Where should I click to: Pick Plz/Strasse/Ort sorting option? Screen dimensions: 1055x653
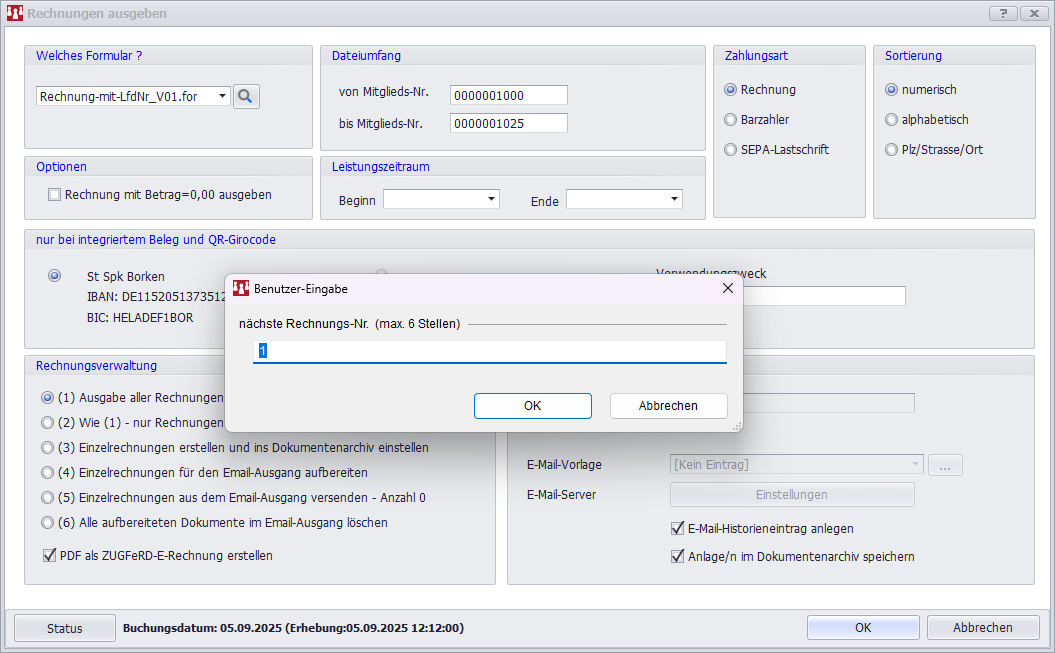coord(891,150)
